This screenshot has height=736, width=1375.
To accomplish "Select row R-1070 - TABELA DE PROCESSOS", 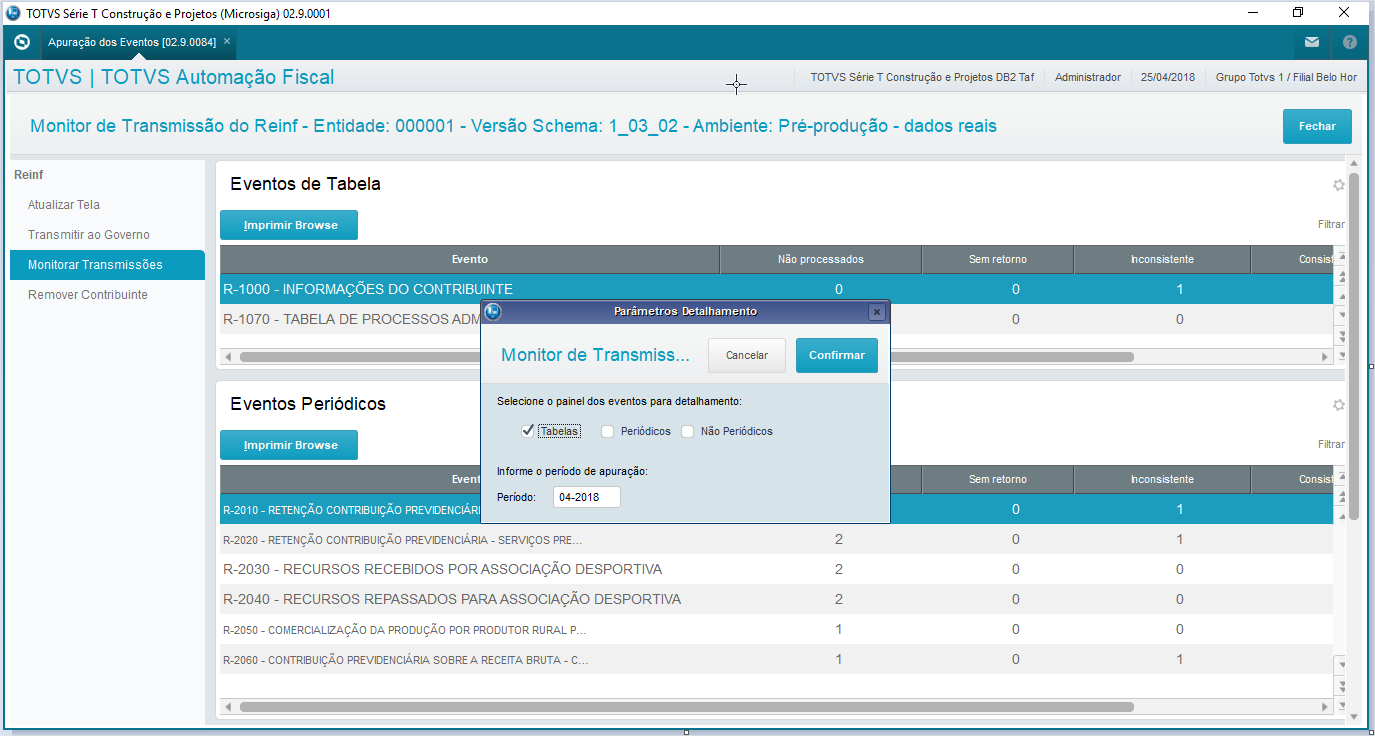I will pos(777,319).
